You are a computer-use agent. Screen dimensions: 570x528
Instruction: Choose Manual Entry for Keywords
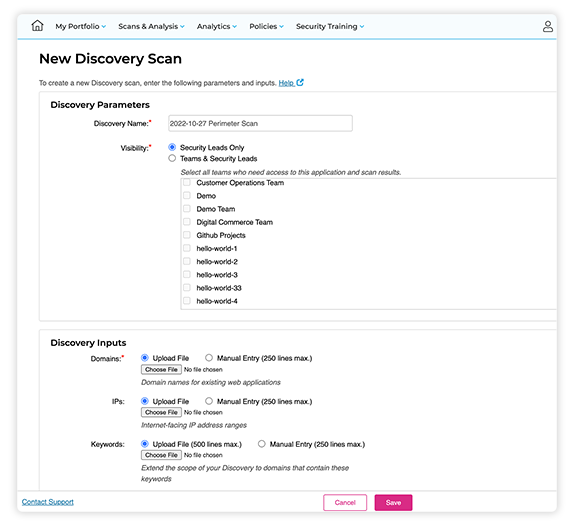tap(261, 444)
